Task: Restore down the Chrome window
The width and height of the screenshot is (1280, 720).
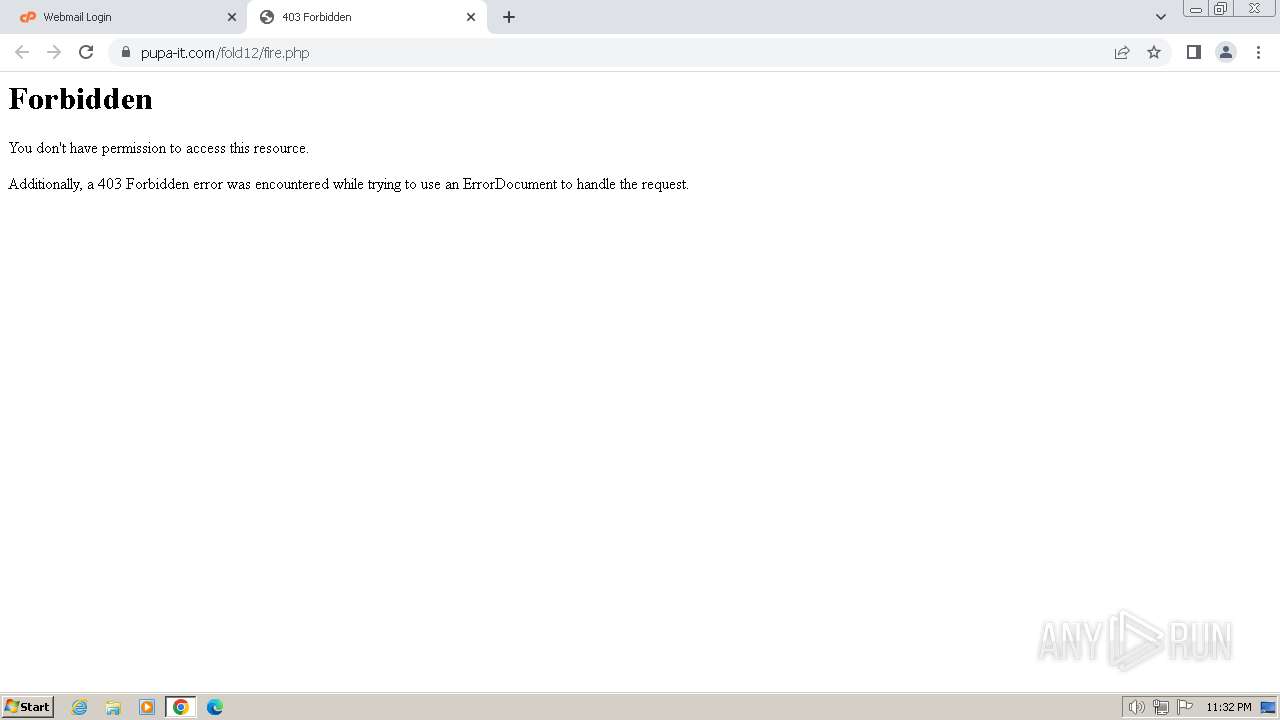Action: point(1221,9)
